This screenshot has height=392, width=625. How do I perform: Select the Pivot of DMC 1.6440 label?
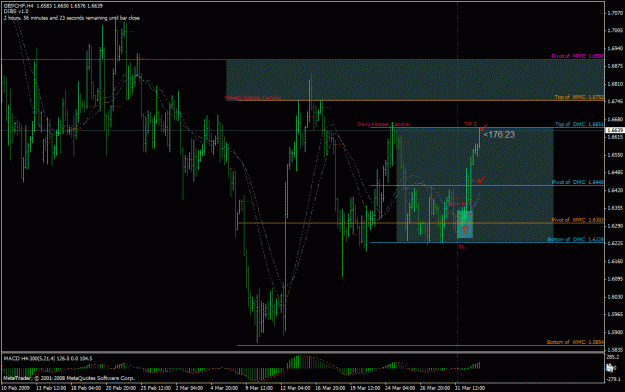pos(578,182)
